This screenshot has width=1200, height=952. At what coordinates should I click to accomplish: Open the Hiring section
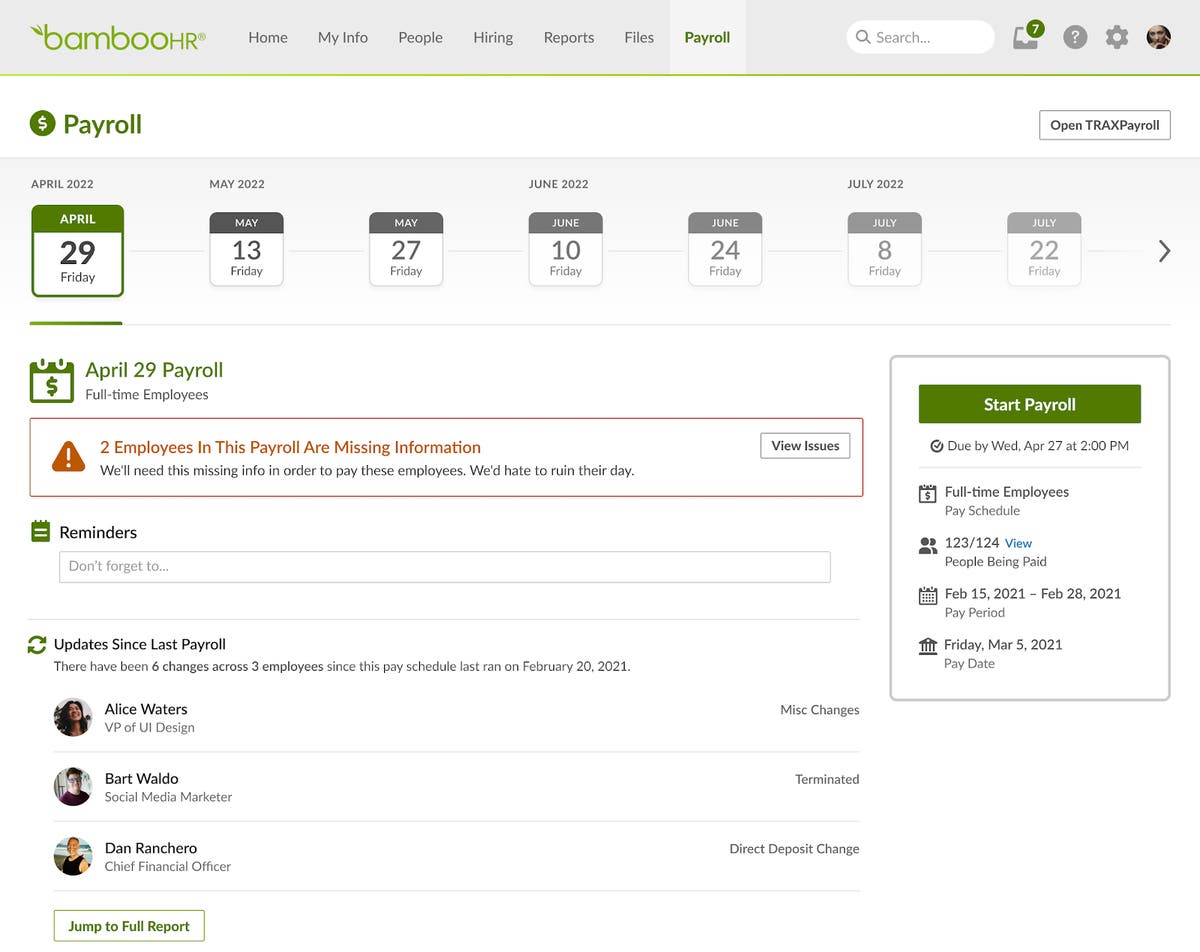(492, 37)
